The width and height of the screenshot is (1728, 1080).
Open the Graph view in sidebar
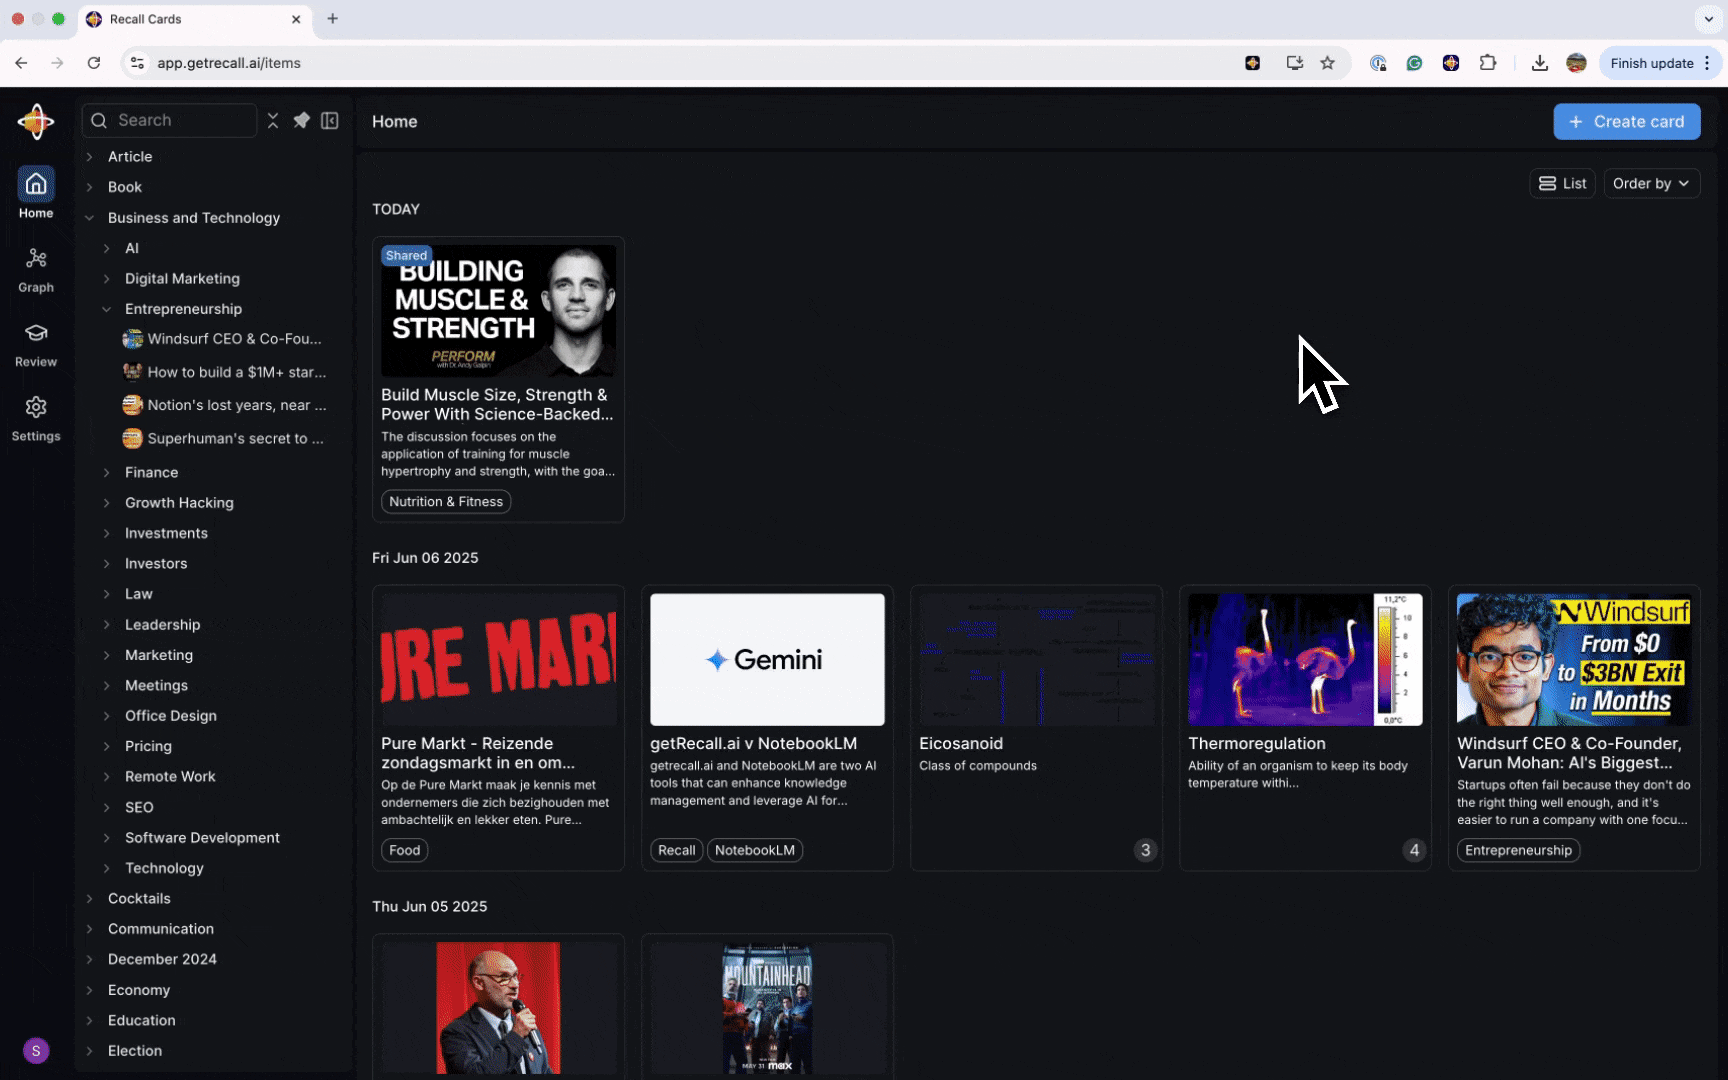(36, 270)
